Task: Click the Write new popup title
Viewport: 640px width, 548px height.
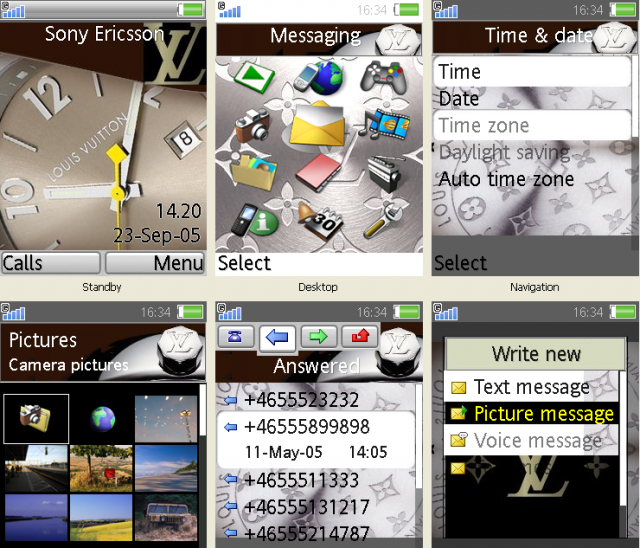Action: pyautogui.click(x=536, y=353)
